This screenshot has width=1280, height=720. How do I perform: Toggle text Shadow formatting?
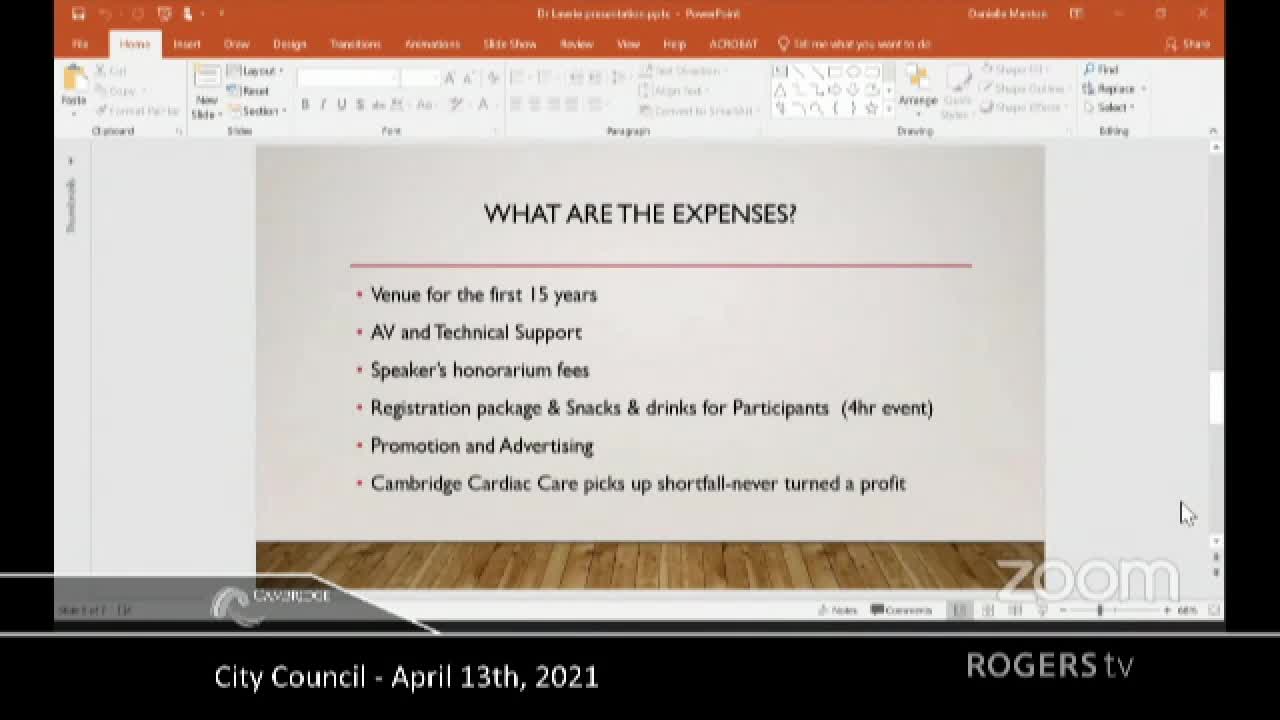tap(360, 105)
